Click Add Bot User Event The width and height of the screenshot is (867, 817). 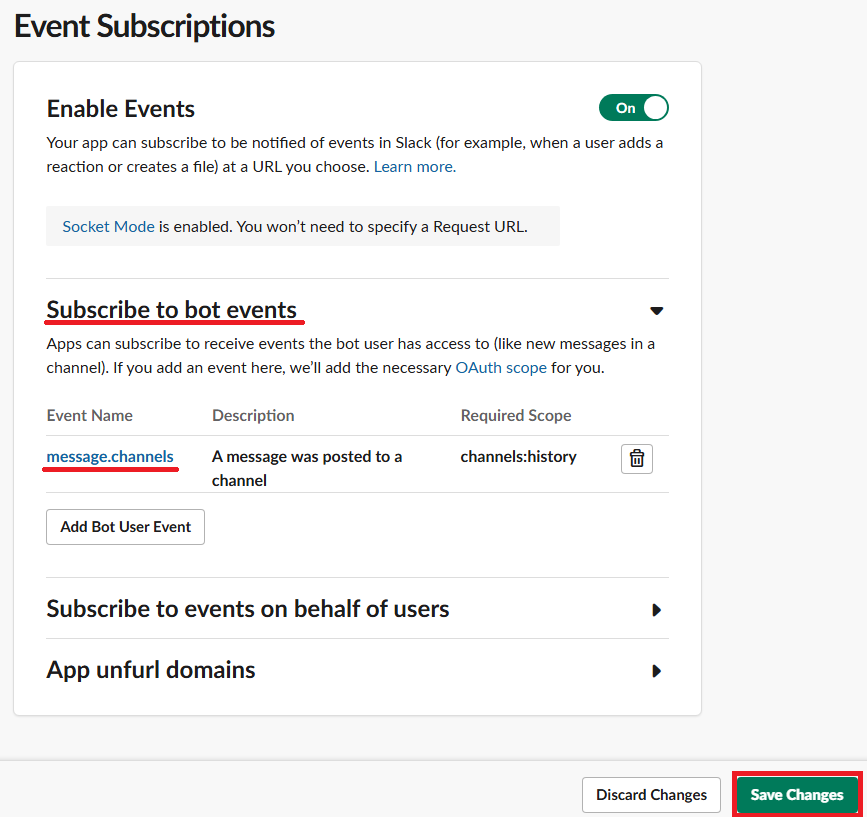click(x=125, y=527)
